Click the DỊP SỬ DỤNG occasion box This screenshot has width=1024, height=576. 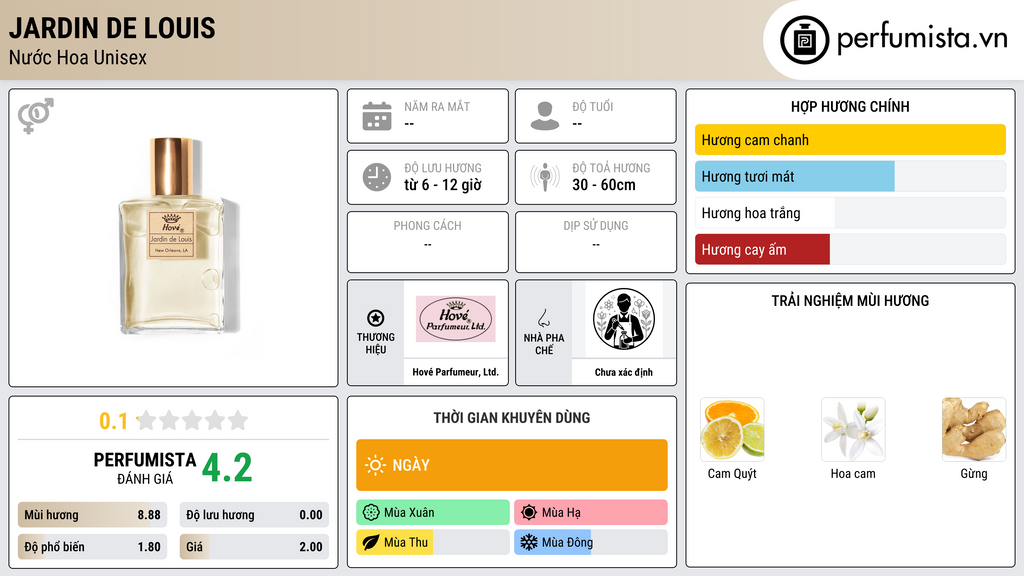(x=596, y=242)
